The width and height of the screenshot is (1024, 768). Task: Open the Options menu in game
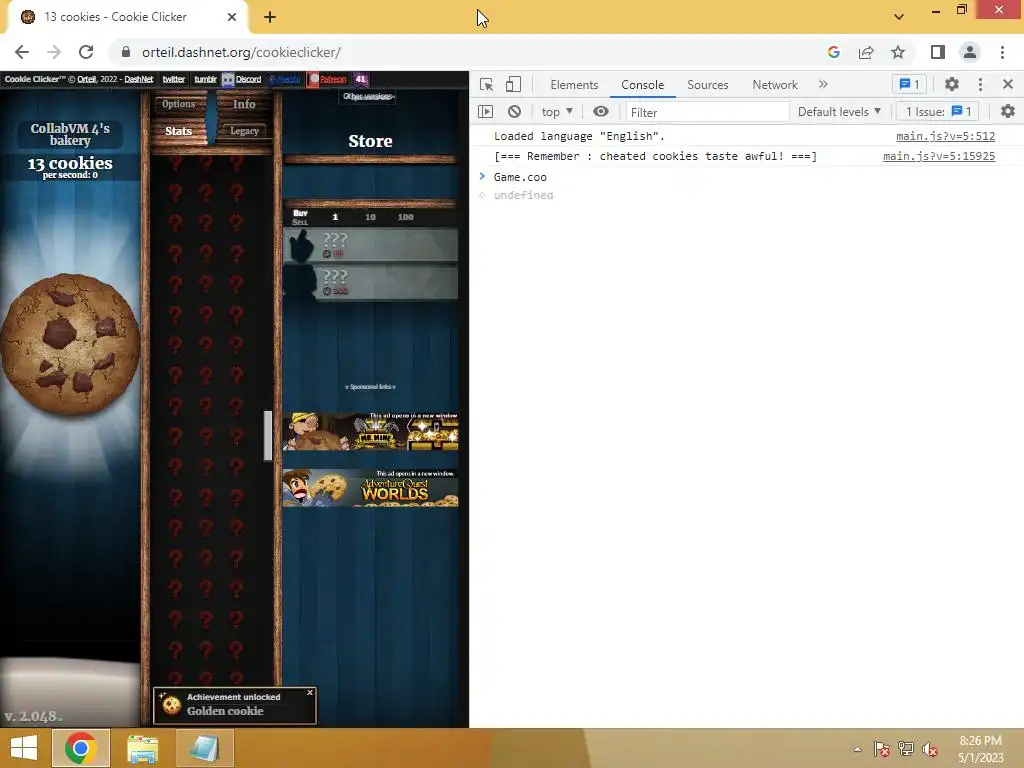(178, 104)
